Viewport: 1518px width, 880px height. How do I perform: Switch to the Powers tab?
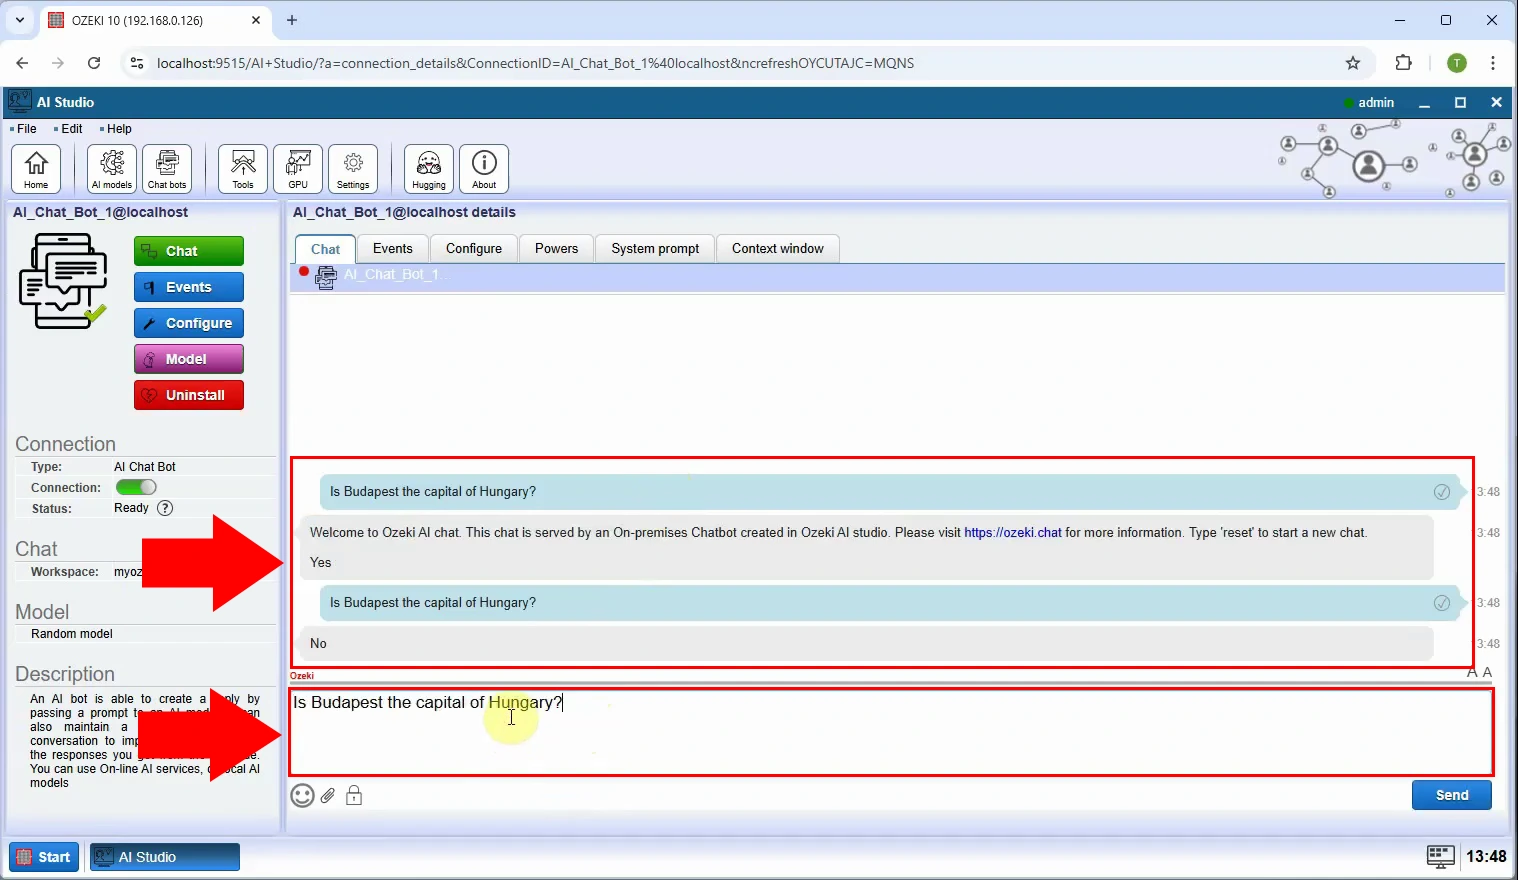556,248
